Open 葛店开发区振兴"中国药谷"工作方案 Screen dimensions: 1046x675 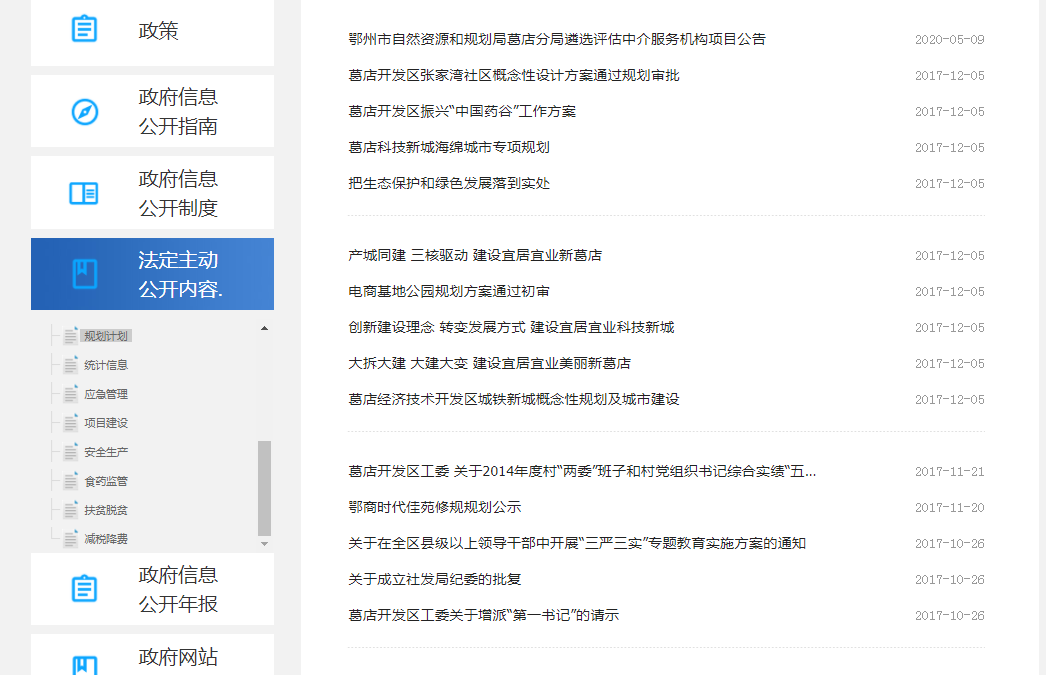(x=462, y=111)
